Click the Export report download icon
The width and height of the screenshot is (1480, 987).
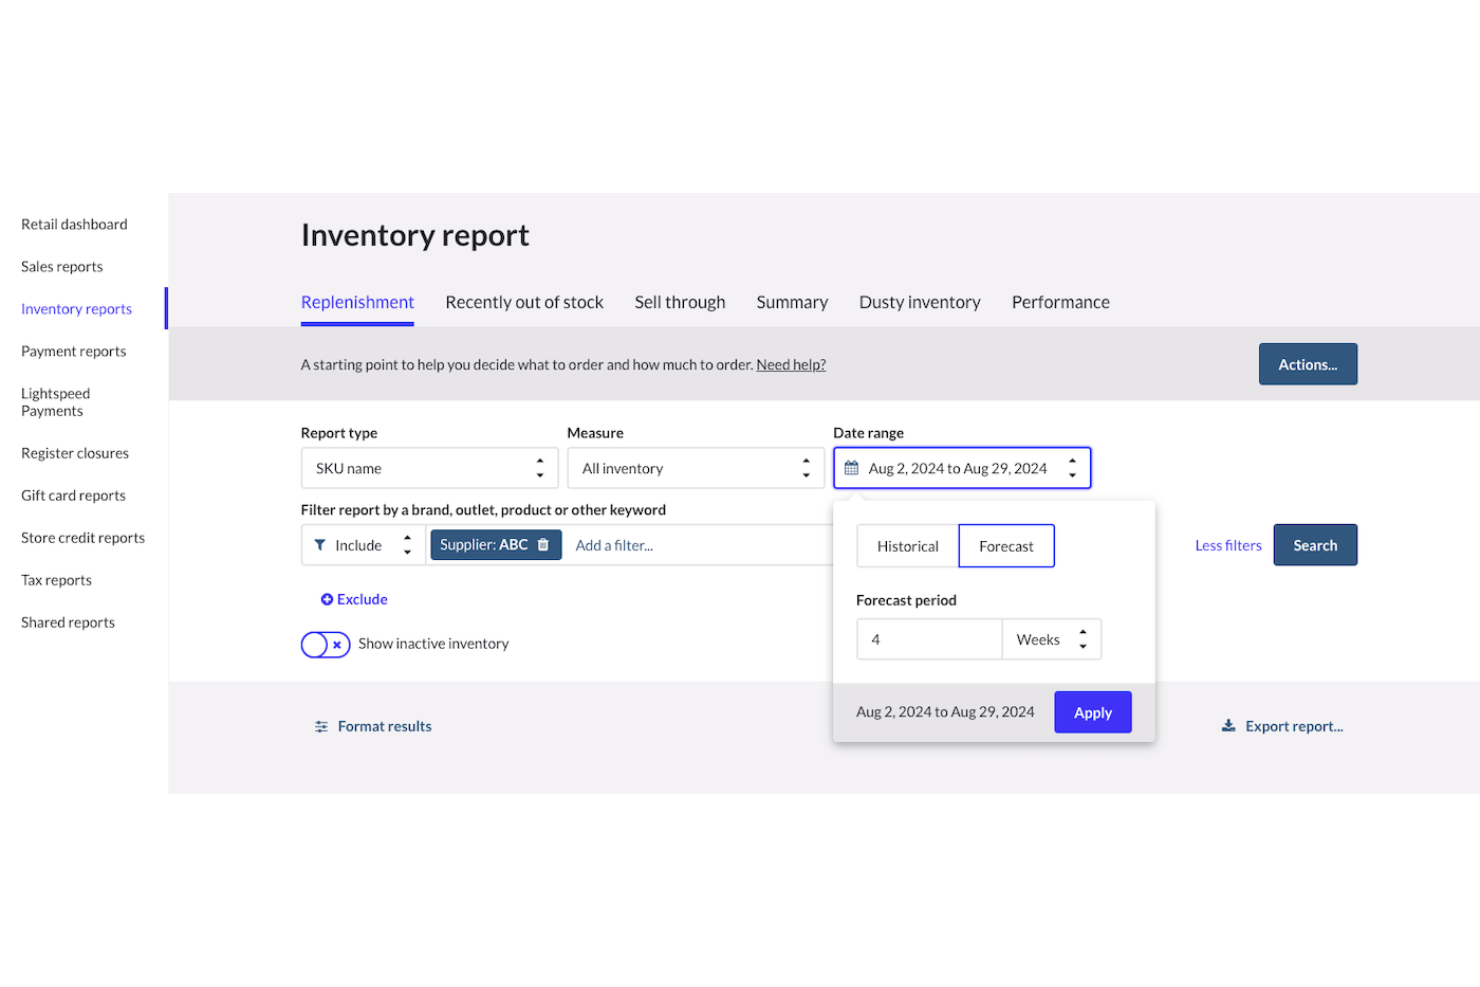point(1228,726)
